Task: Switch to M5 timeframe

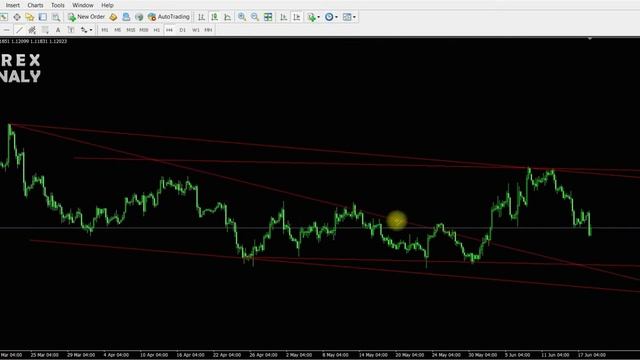Action: (x=118, y=30)
